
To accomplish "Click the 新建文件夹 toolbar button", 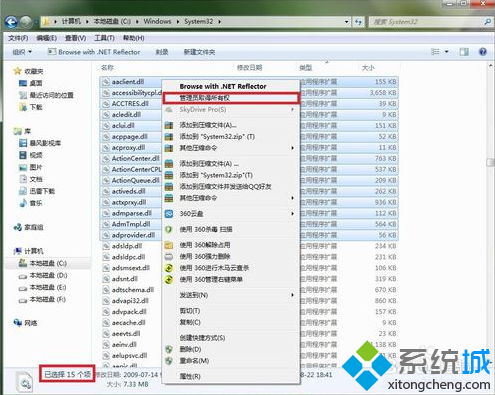I will [199, 52].
